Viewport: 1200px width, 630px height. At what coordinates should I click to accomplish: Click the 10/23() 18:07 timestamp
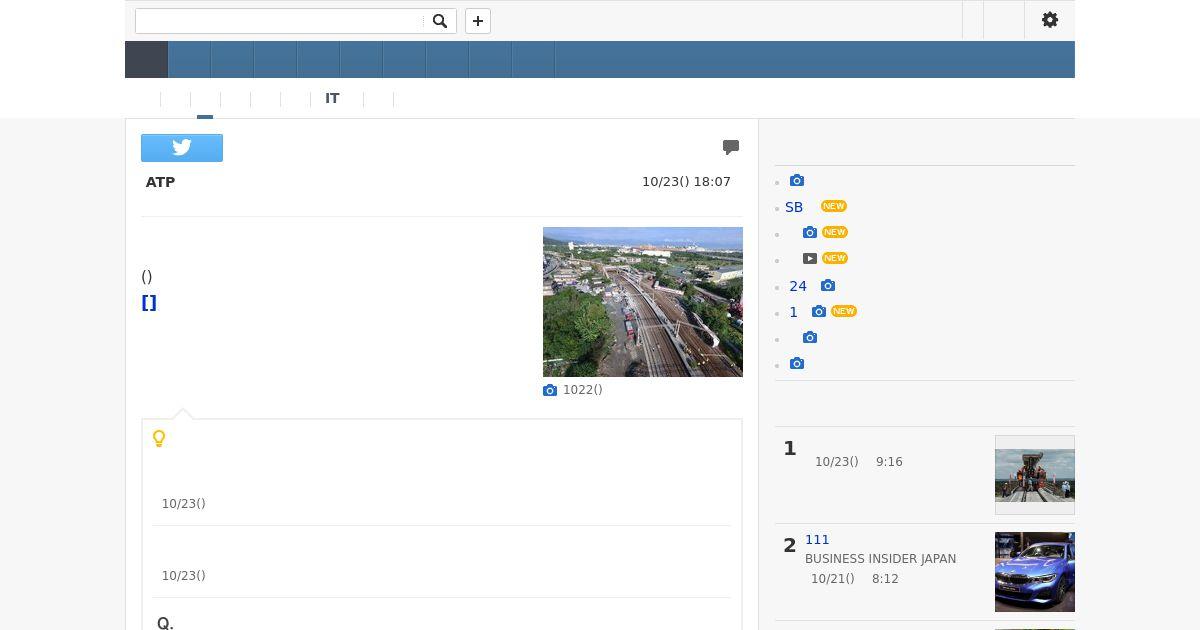686,182
